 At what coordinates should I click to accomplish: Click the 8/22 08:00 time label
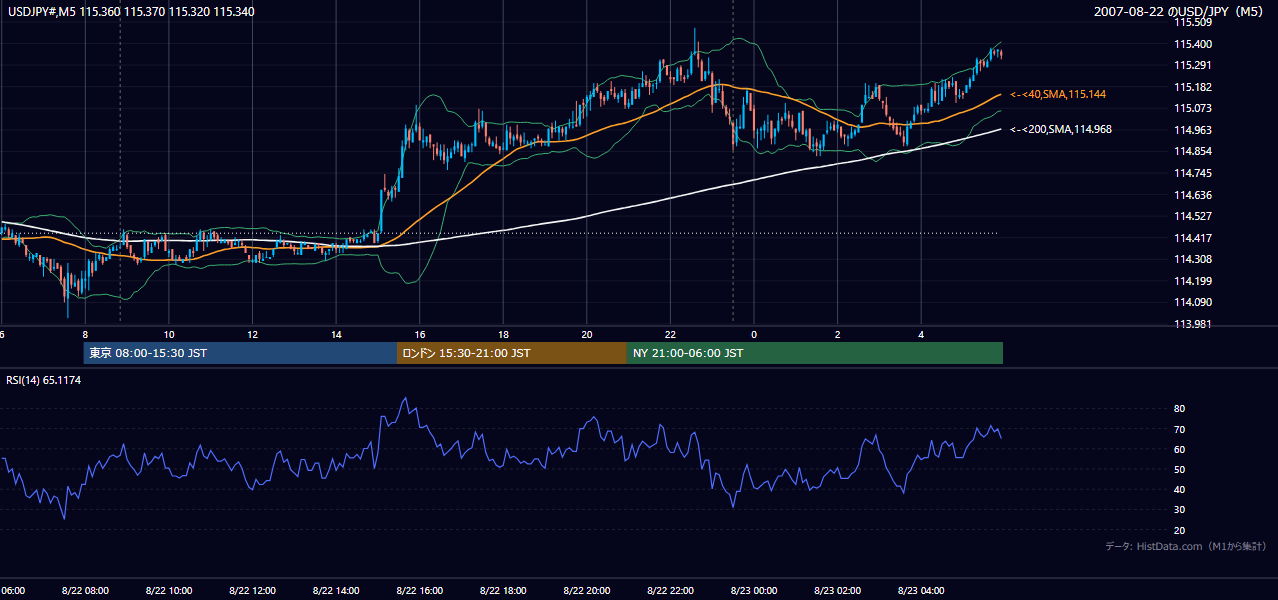coord(84,591)
